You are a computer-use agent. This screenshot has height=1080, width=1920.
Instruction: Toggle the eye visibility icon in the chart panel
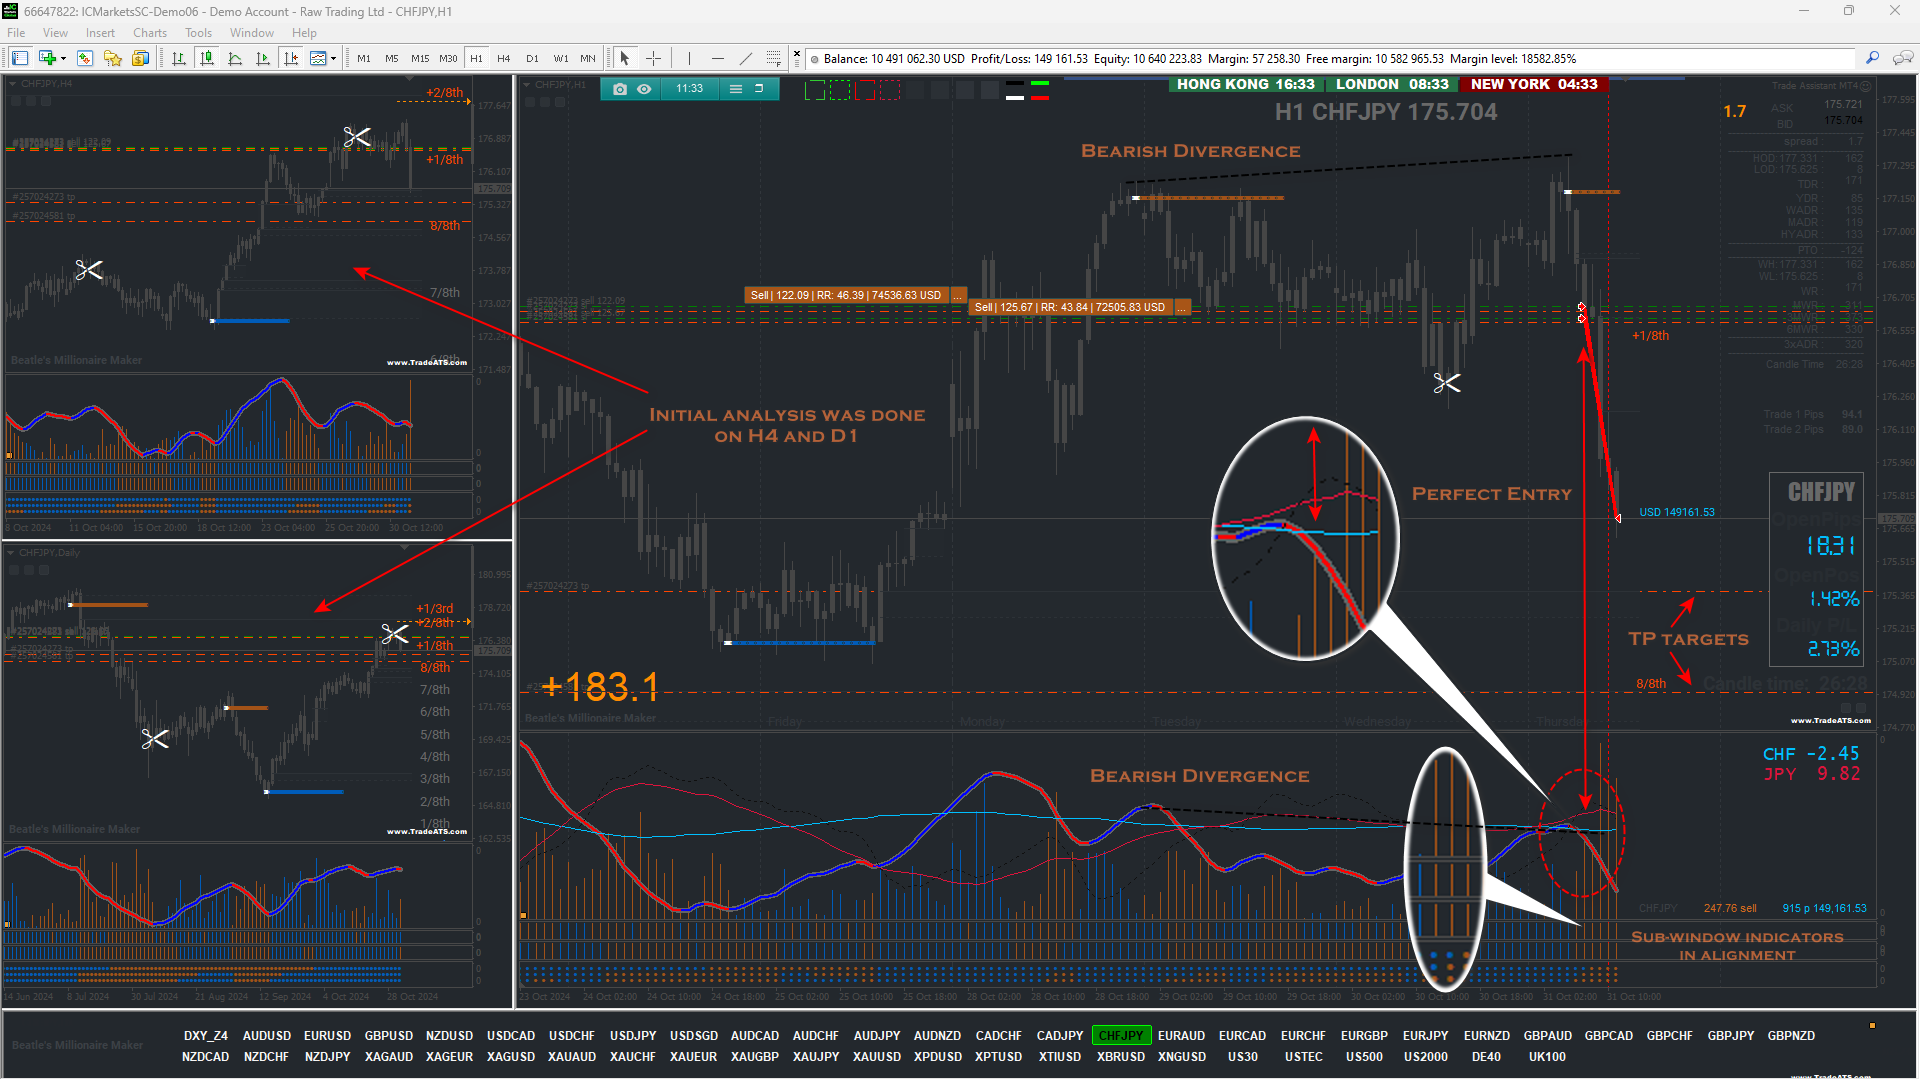[645, 89]
